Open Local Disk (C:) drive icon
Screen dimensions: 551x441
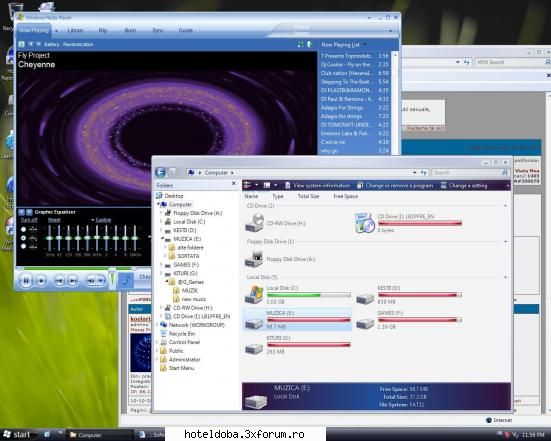254,294
